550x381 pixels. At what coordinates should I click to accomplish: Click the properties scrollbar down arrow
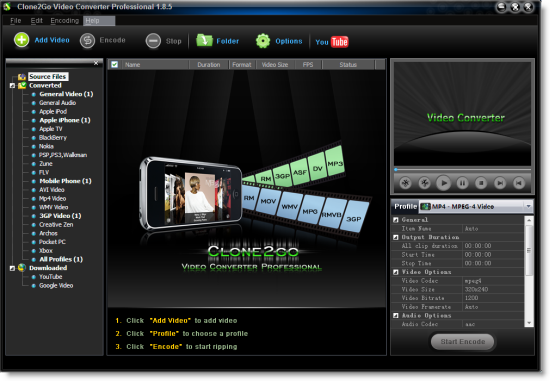point(529,323)
